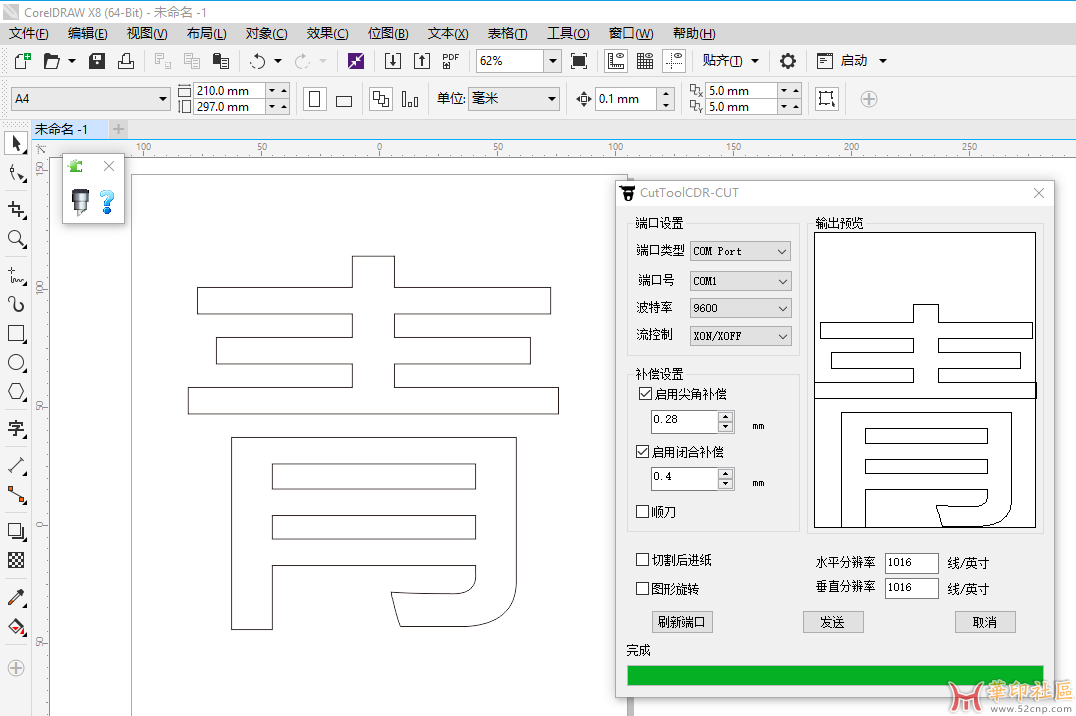Click the cutter plotter icon in floating toolbar
The image size is (1076, 716).
[x=80, y=202]
